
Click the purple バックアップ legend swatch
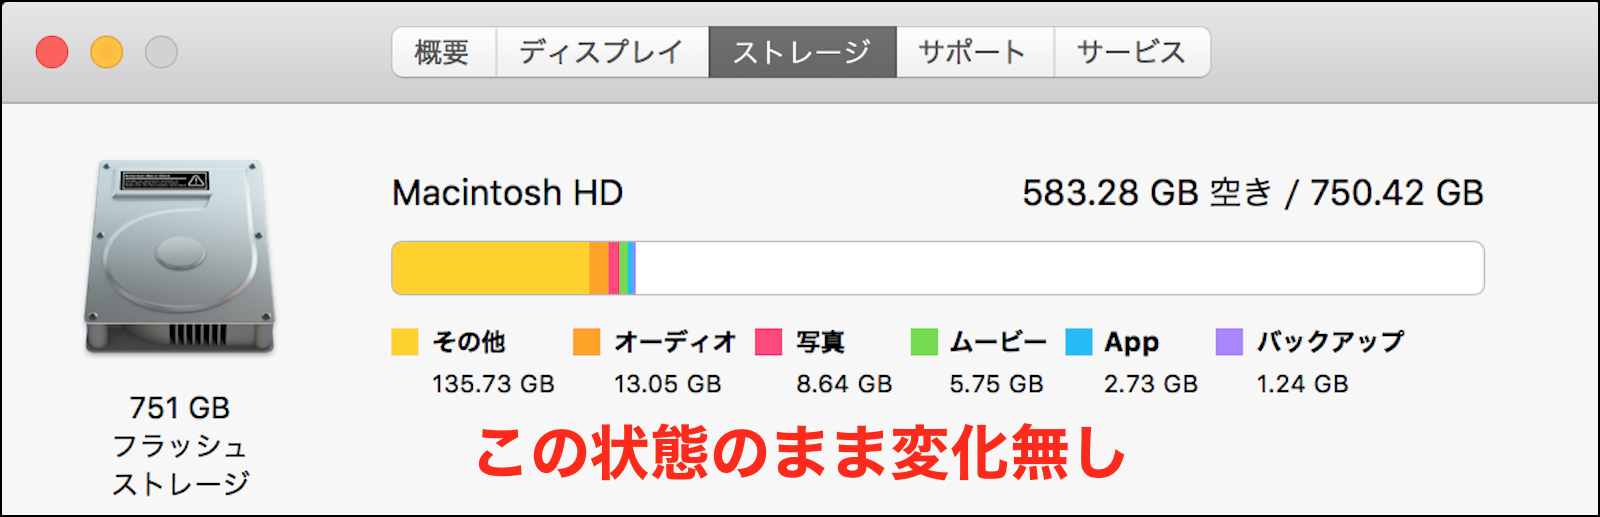(1229, 342)
